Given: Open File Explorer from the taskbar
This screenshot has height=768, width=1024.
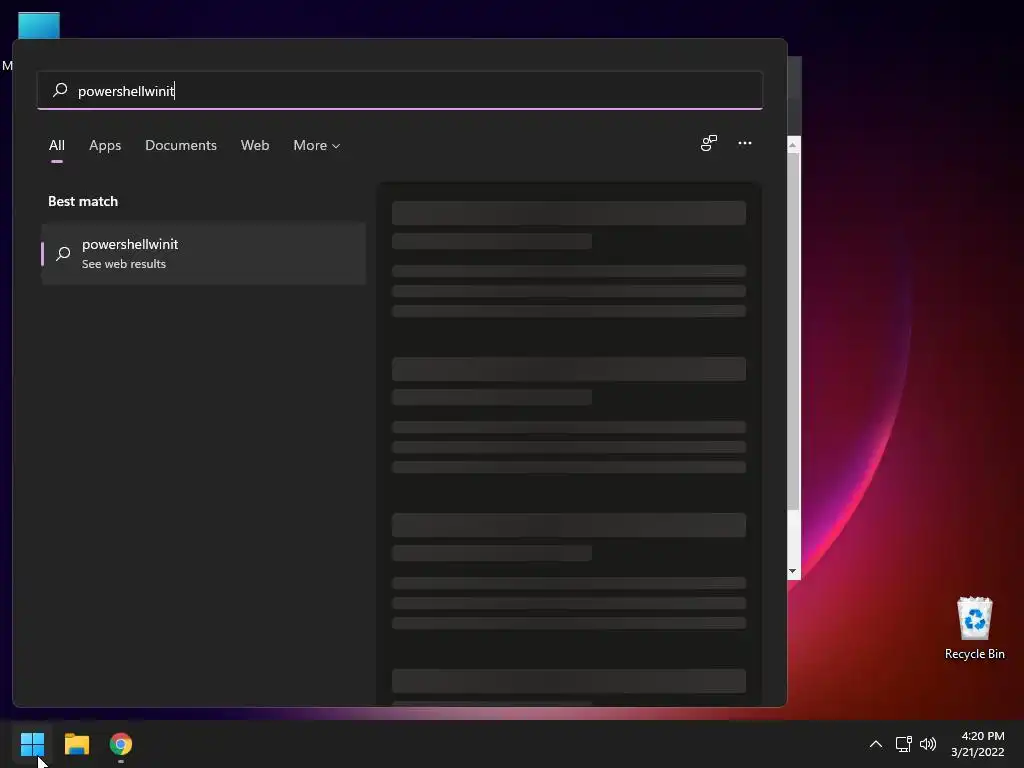Looking at the screenshot, I should pyautogui.click(x=76, y=744).
